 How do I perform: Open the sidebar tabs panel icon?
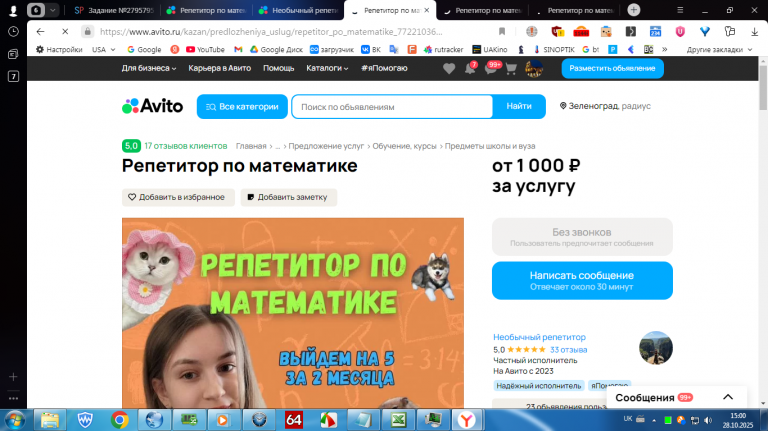tap(14, 54)
